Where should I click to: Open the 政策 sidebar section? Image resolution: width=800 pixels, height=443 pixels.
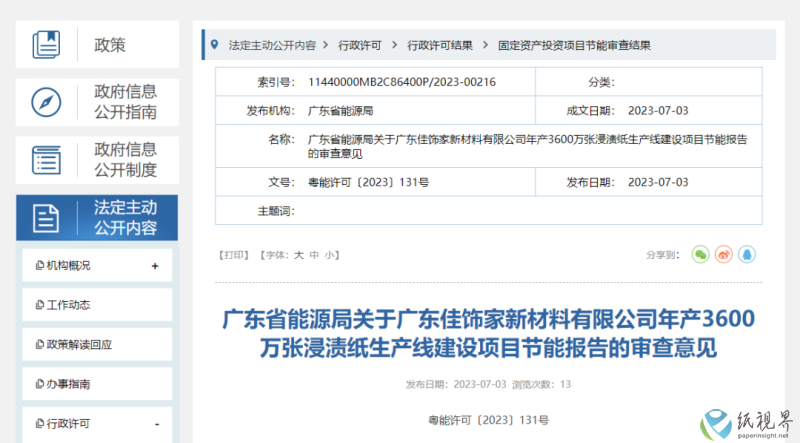97,44
